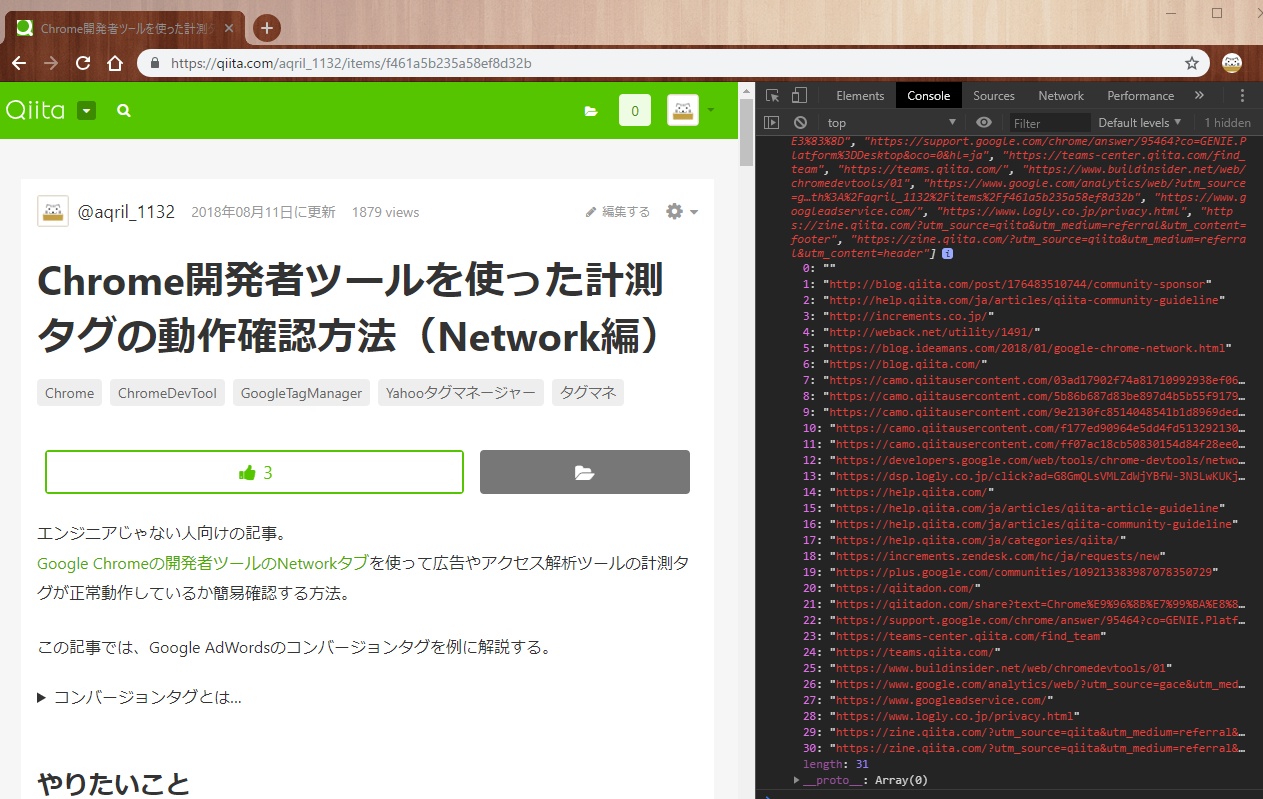Click the ChromeDevTool tag

pos(167,393)
